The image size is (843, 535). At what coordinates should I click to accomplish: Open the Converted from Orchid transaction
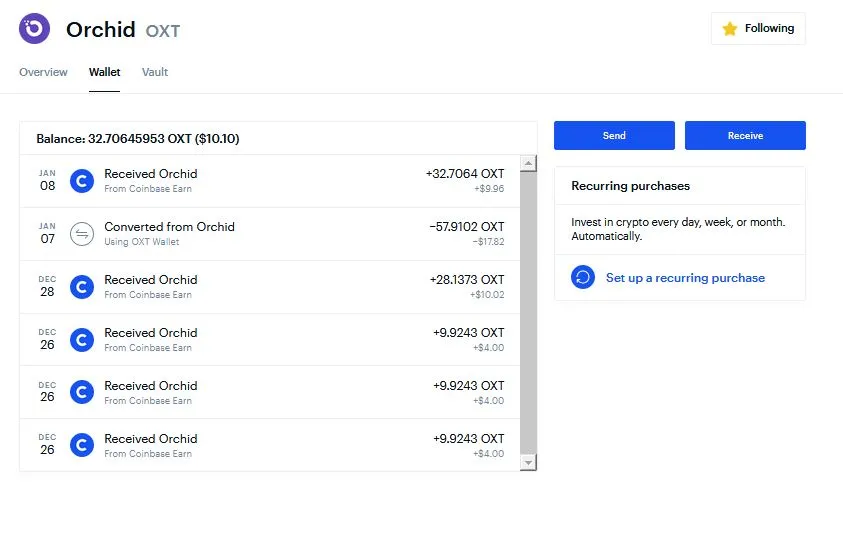[270, 234]
